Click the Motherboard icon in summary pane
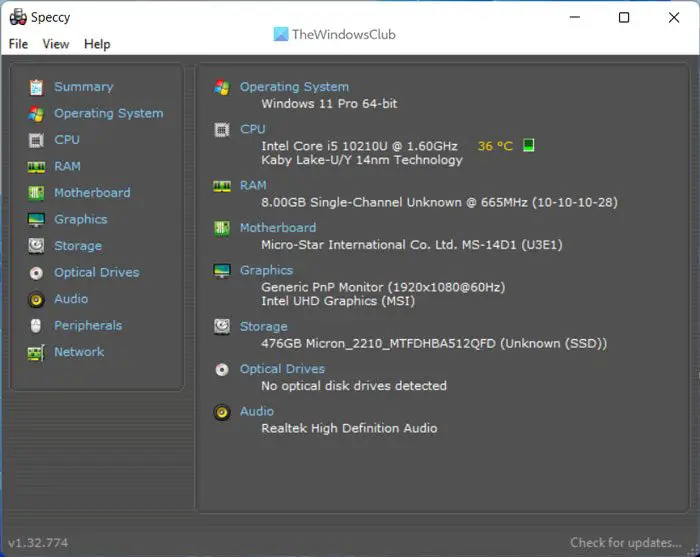This screenshot has height=557, width=700. 222,229
